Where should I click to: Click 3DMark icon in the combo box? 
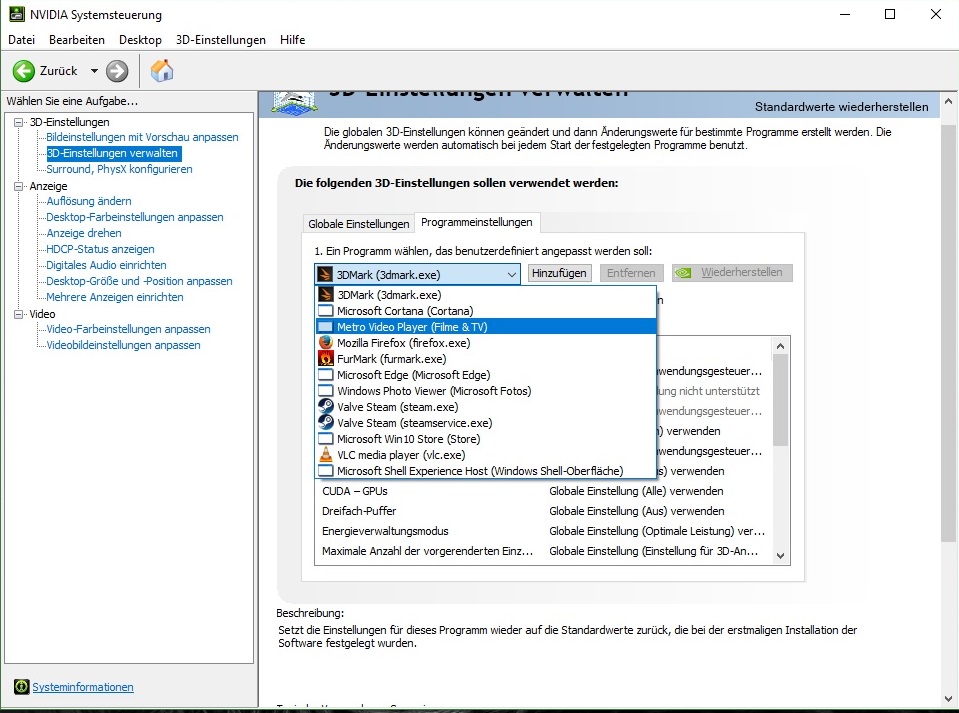pos(325,274)
